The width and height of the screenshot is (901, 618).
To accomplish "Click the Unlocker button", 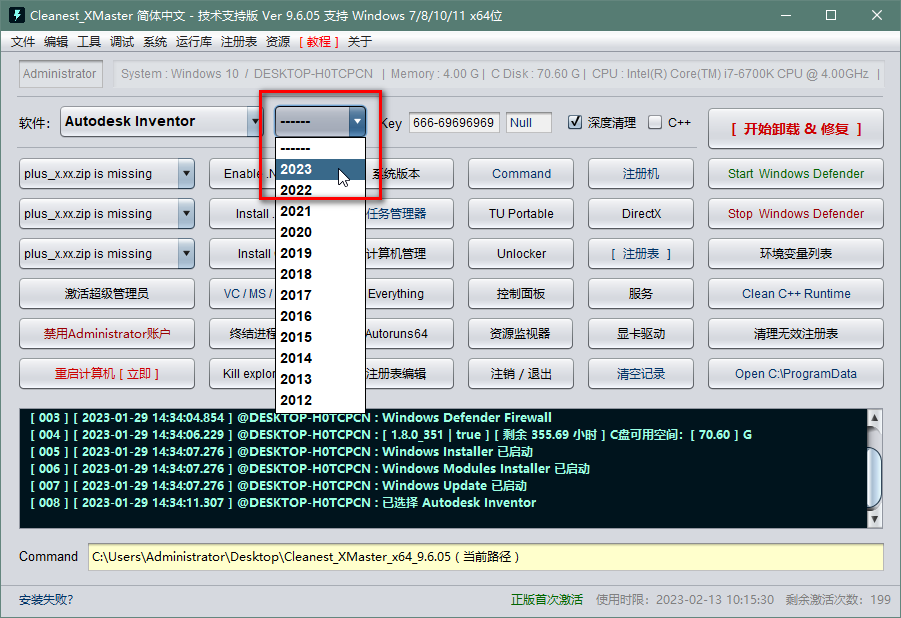I will [x=521, y=254].
